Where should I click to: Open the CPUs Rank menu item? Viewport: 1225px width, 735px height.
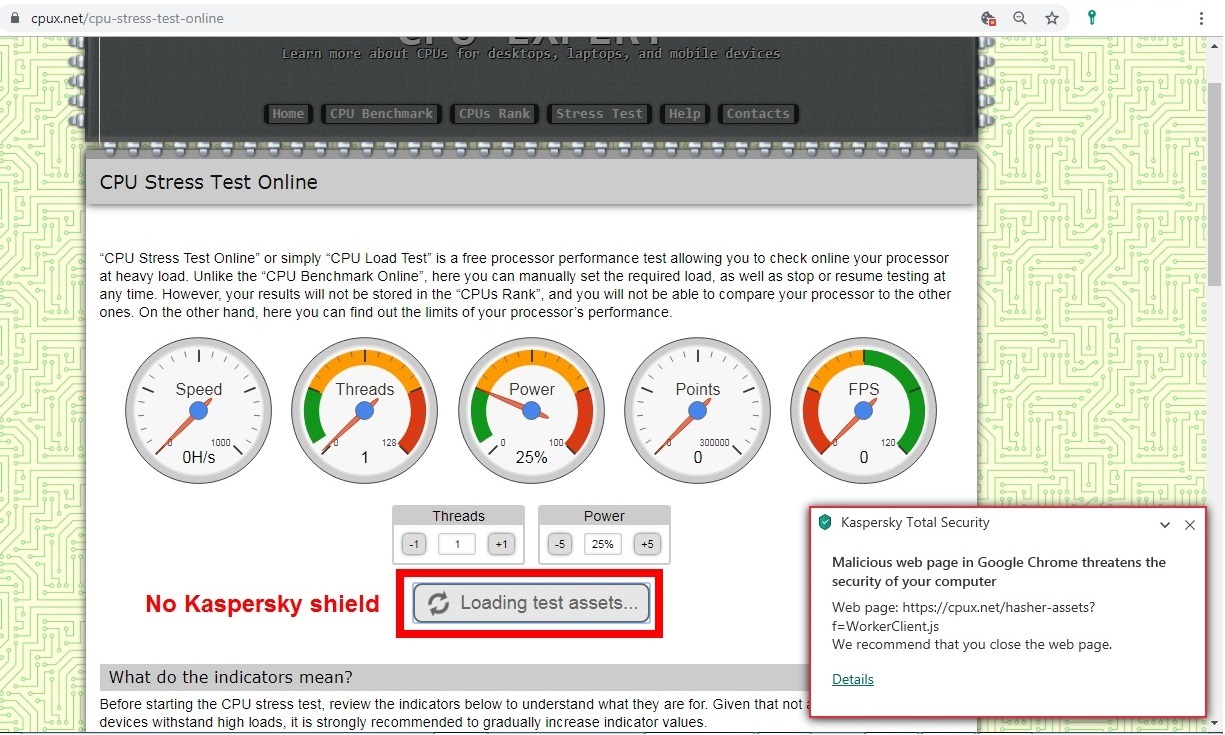click(495, 113)
